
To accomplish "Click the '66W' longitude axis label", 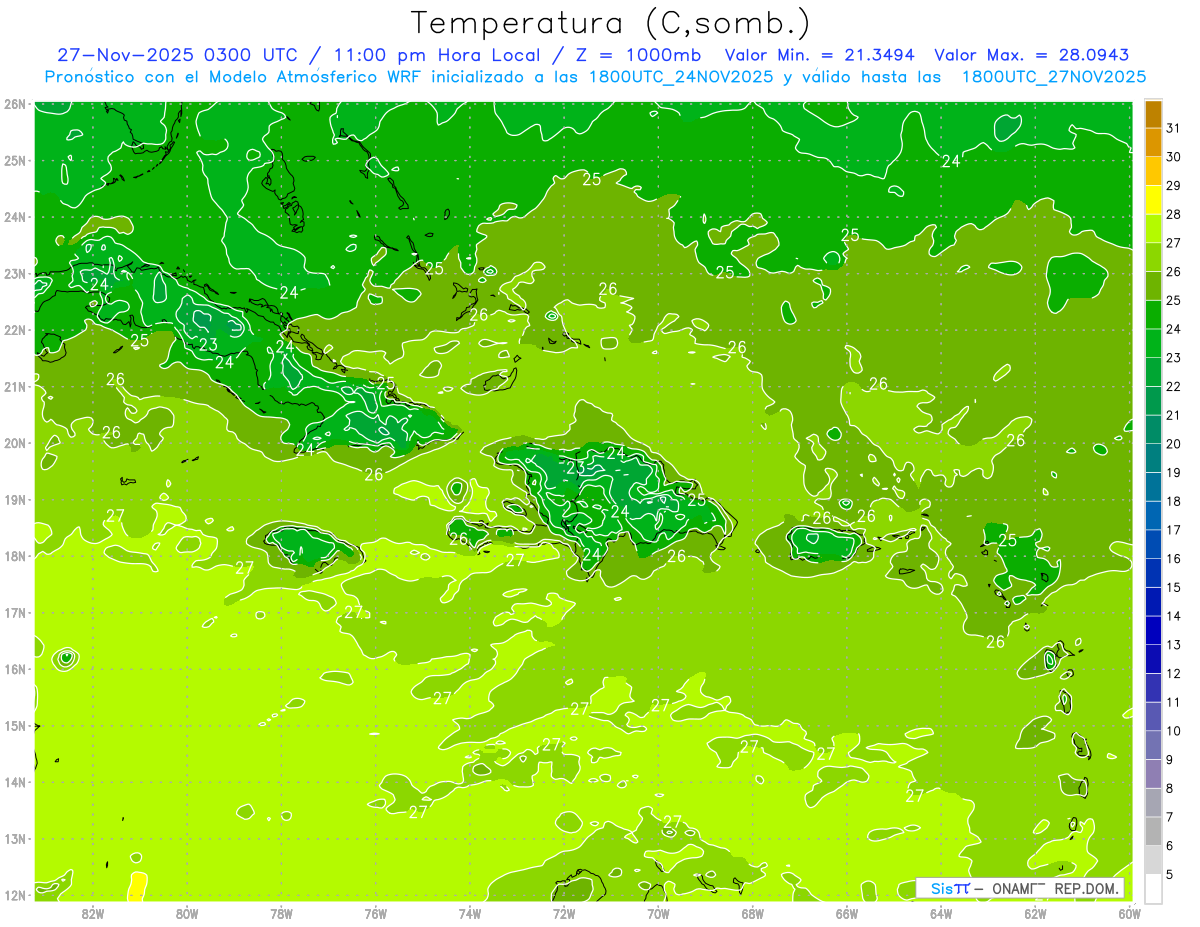I will (x=847, y=913).
